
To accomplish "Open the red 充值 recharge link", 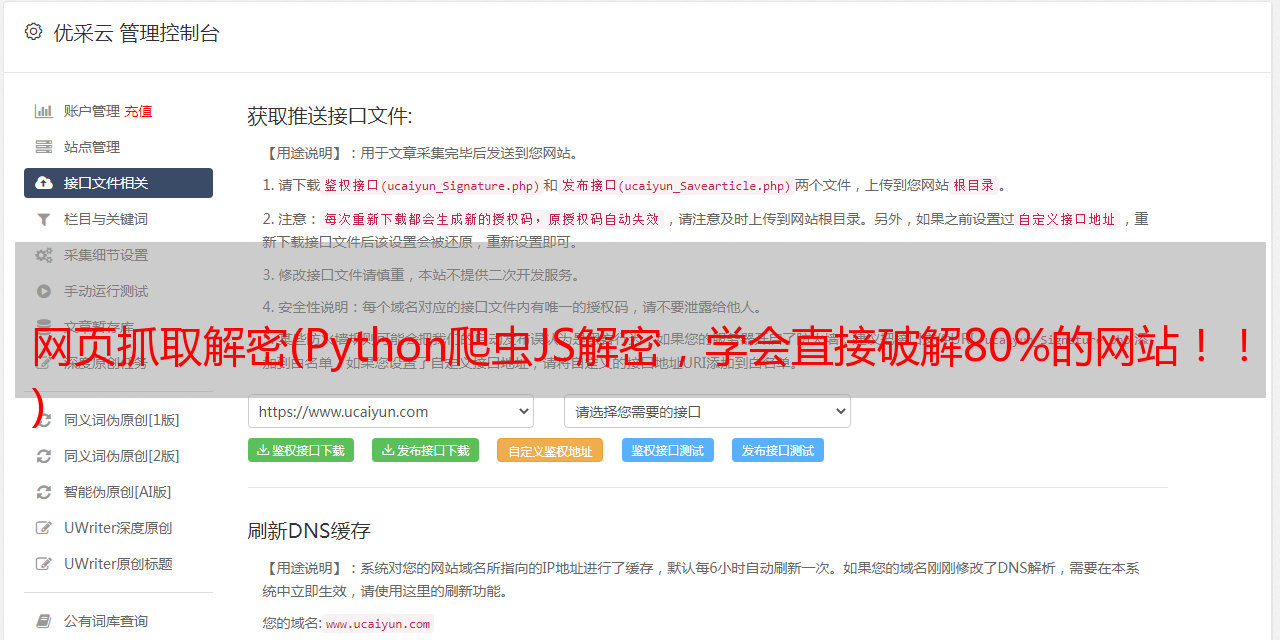I will coord(139,111).
